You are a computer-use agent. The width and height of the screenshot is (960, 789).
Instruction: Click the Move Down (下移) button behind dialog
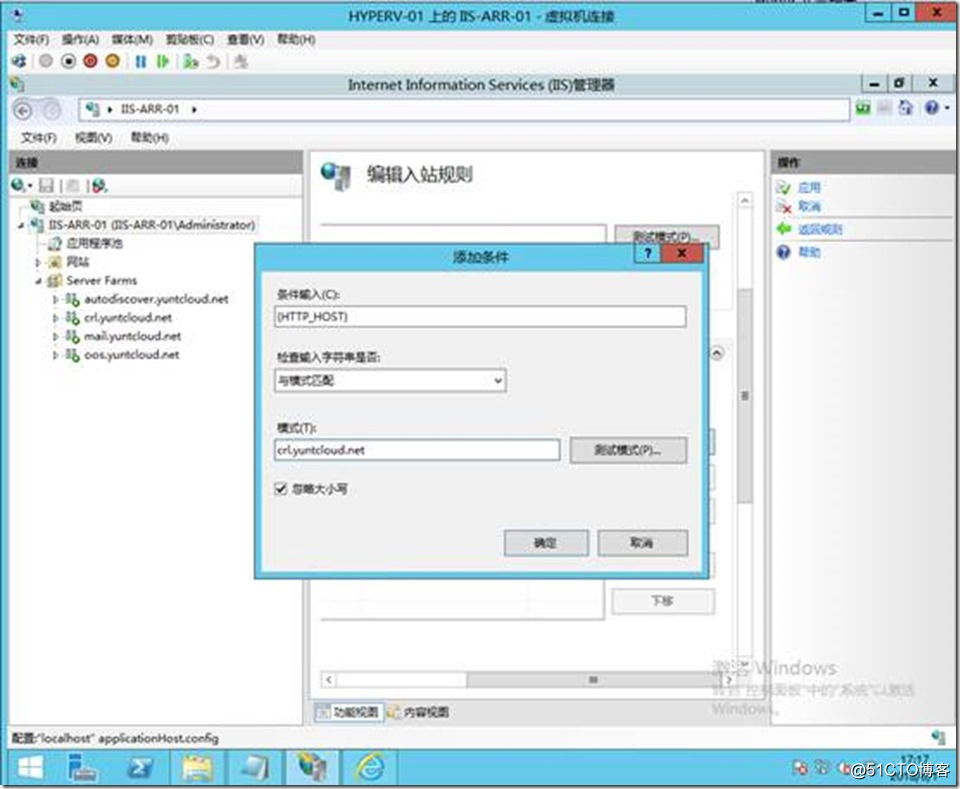point(662,601)
